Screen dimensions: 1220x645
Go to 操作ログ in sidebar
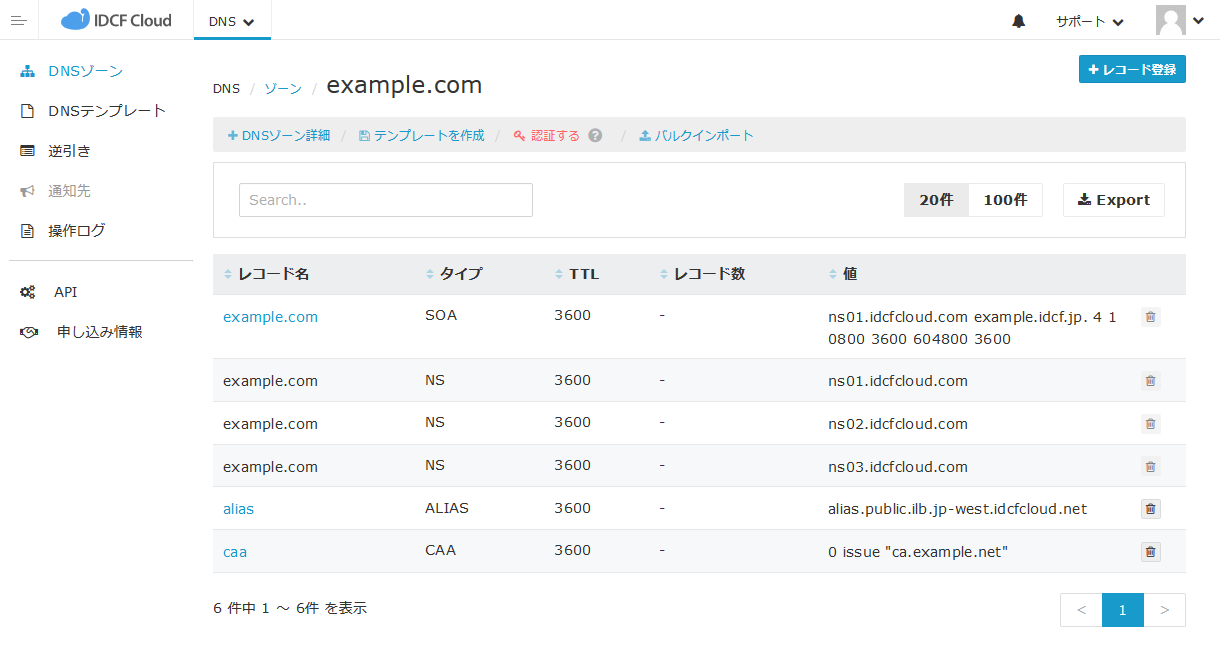[77, 231]
